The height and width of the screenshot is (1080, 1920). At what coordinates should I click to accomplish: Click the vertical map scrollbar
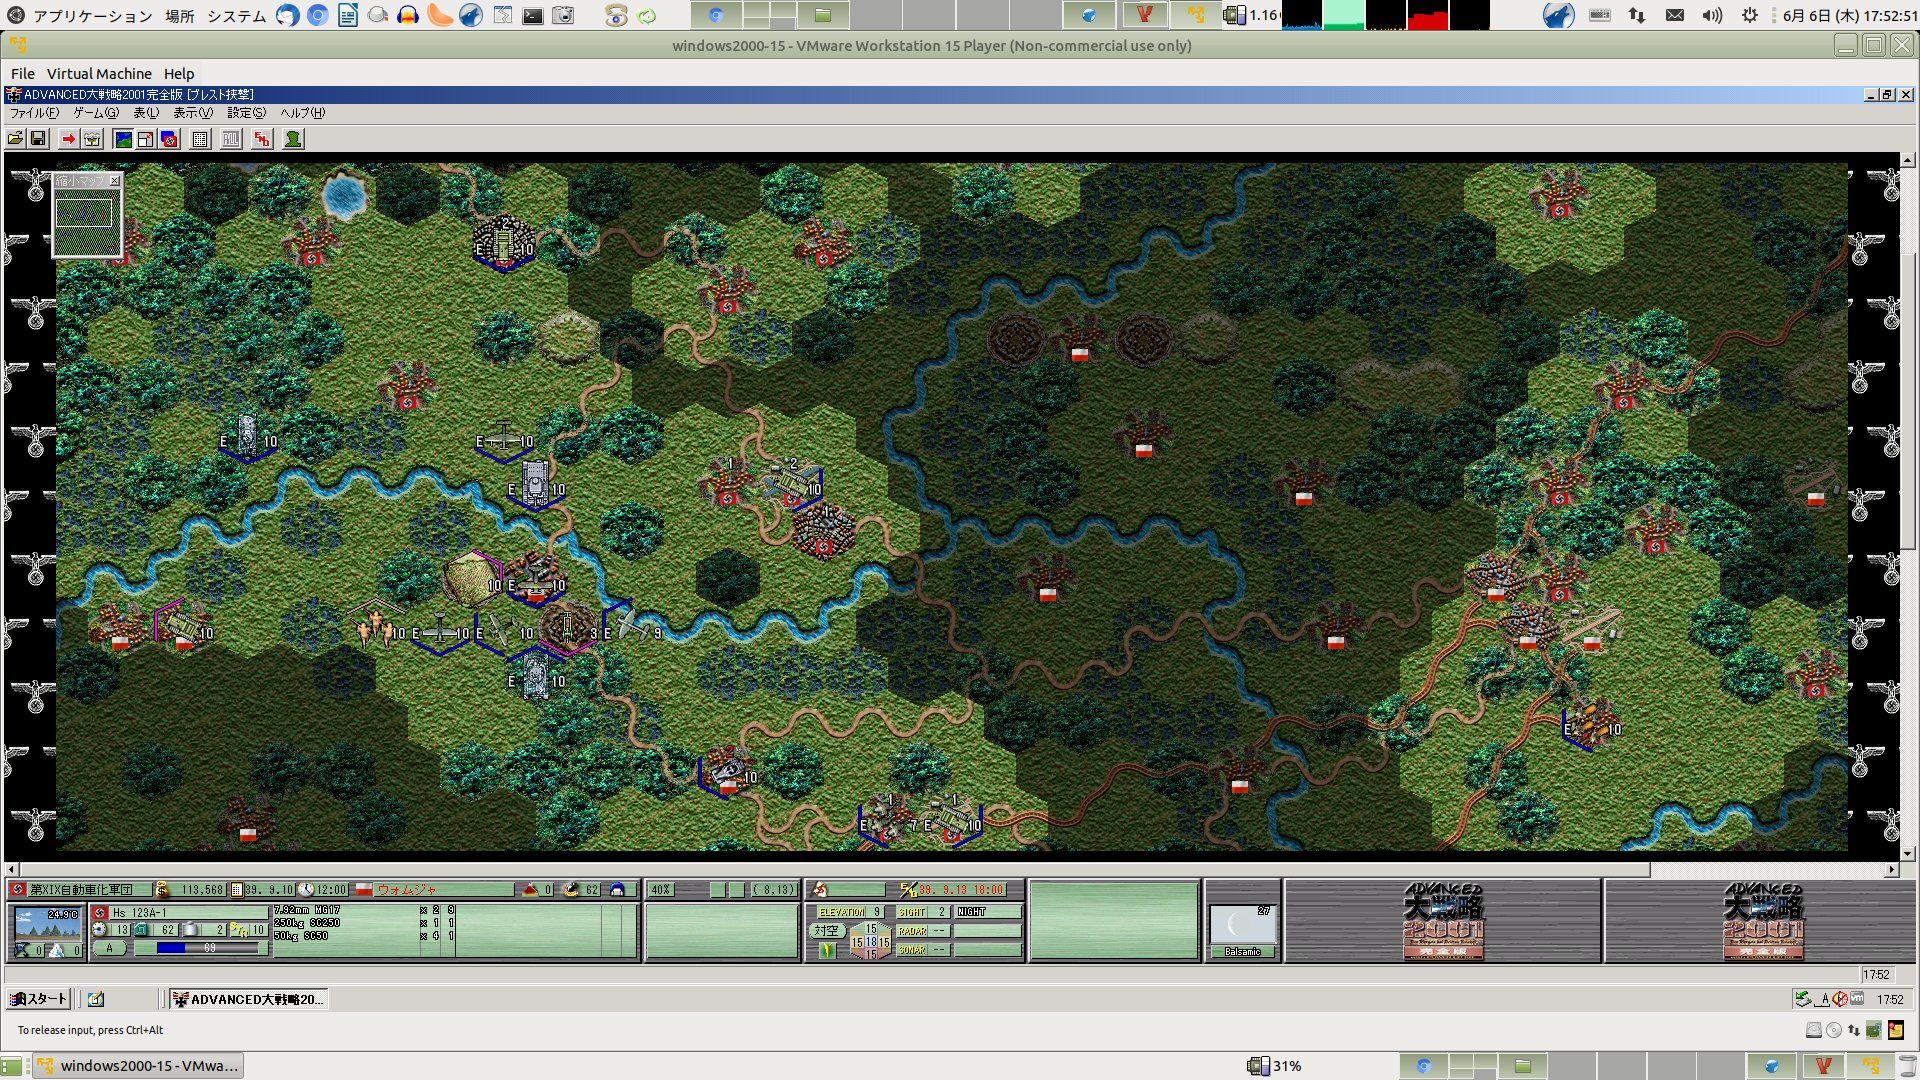(1907, 506)
